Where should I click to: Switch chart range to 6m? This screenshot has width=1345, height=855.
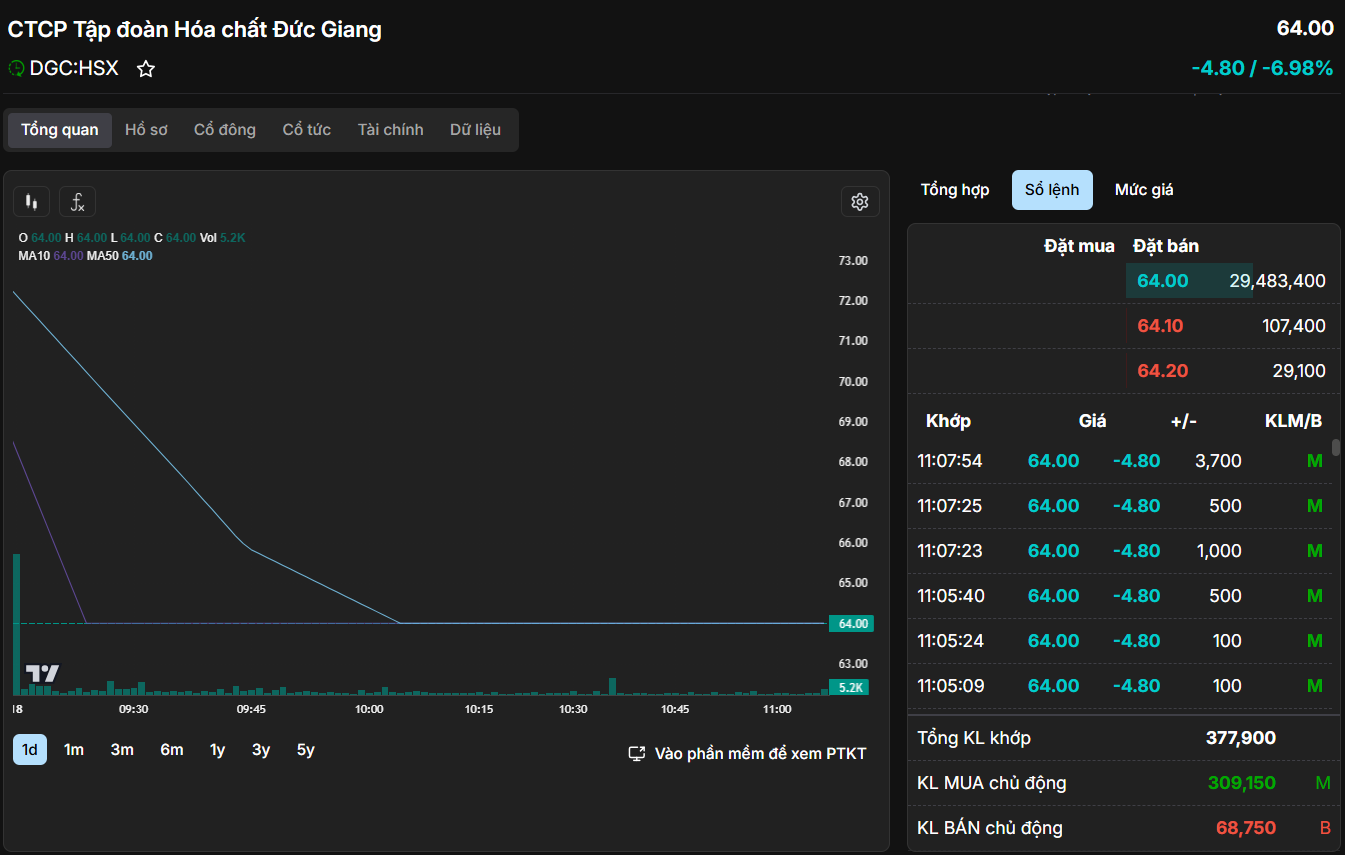[171, 750]
